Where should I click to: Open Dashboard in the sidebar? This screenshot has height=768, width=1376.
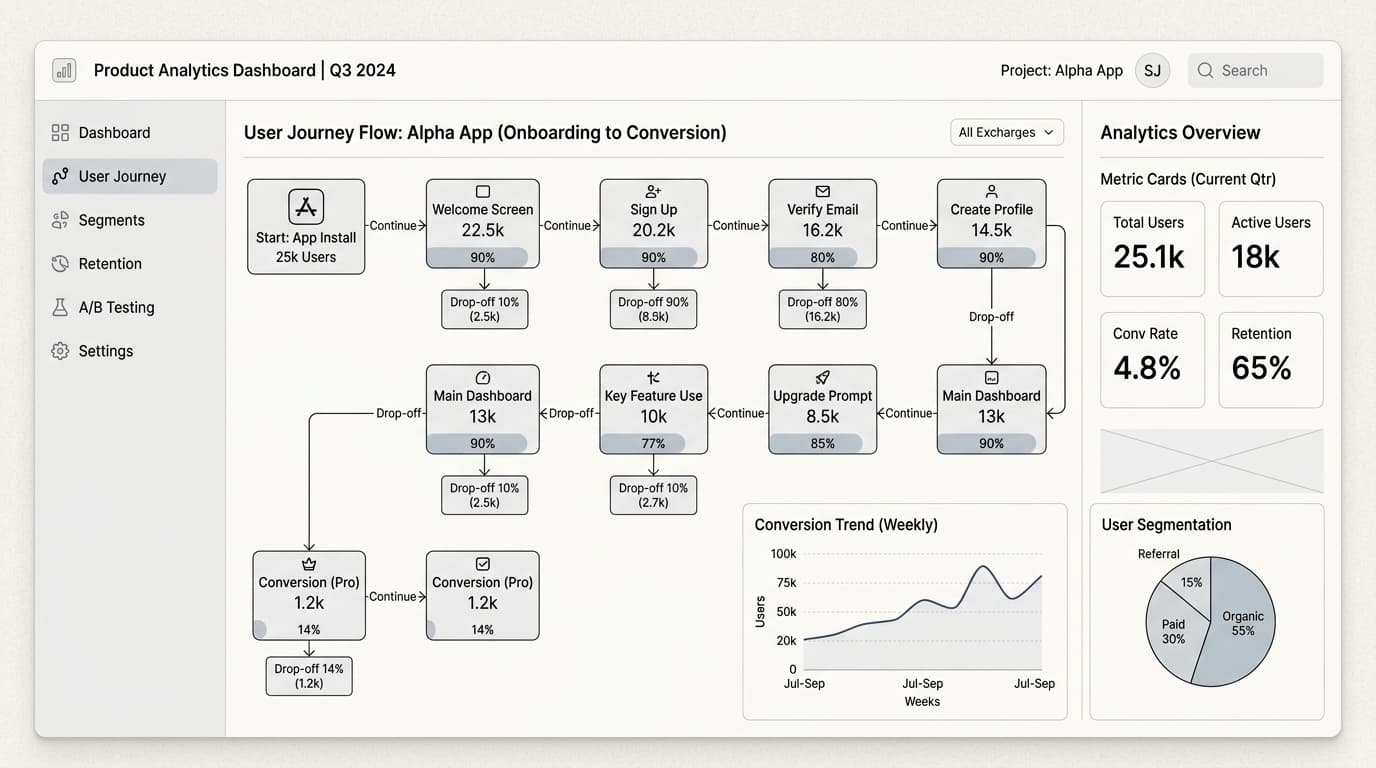[130, 132]
